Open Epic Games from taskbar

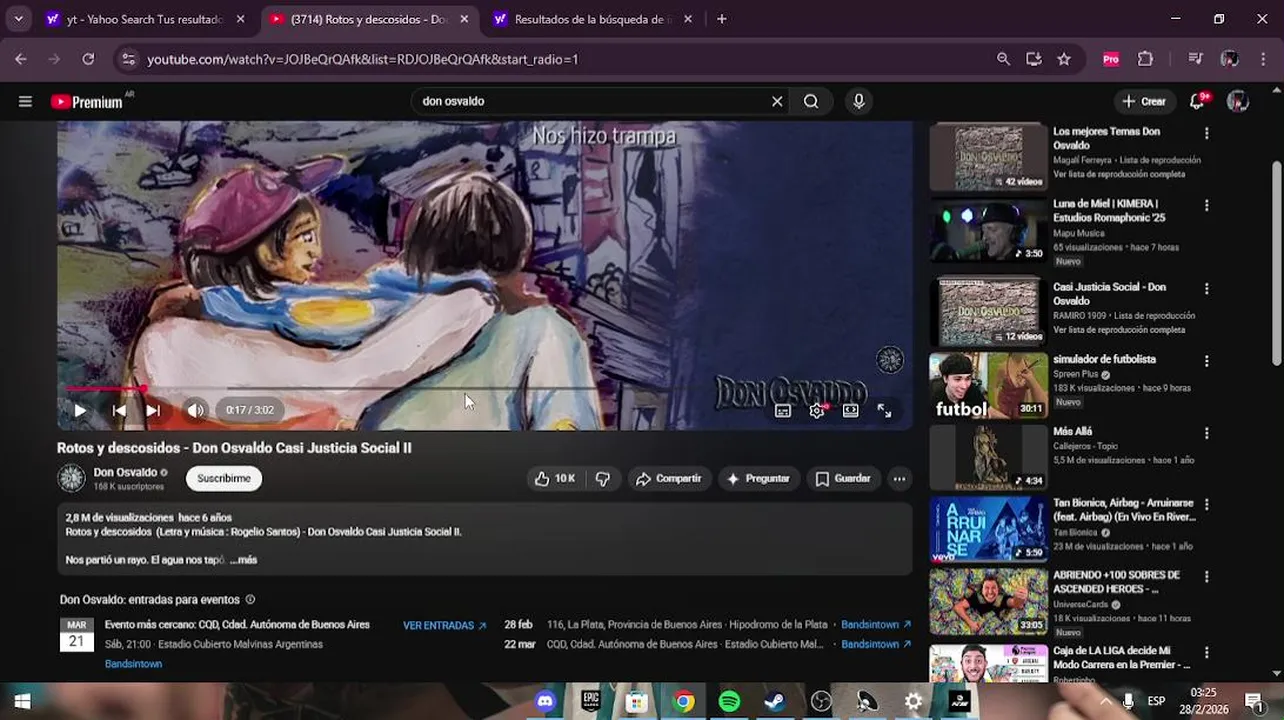click(591, 702)
